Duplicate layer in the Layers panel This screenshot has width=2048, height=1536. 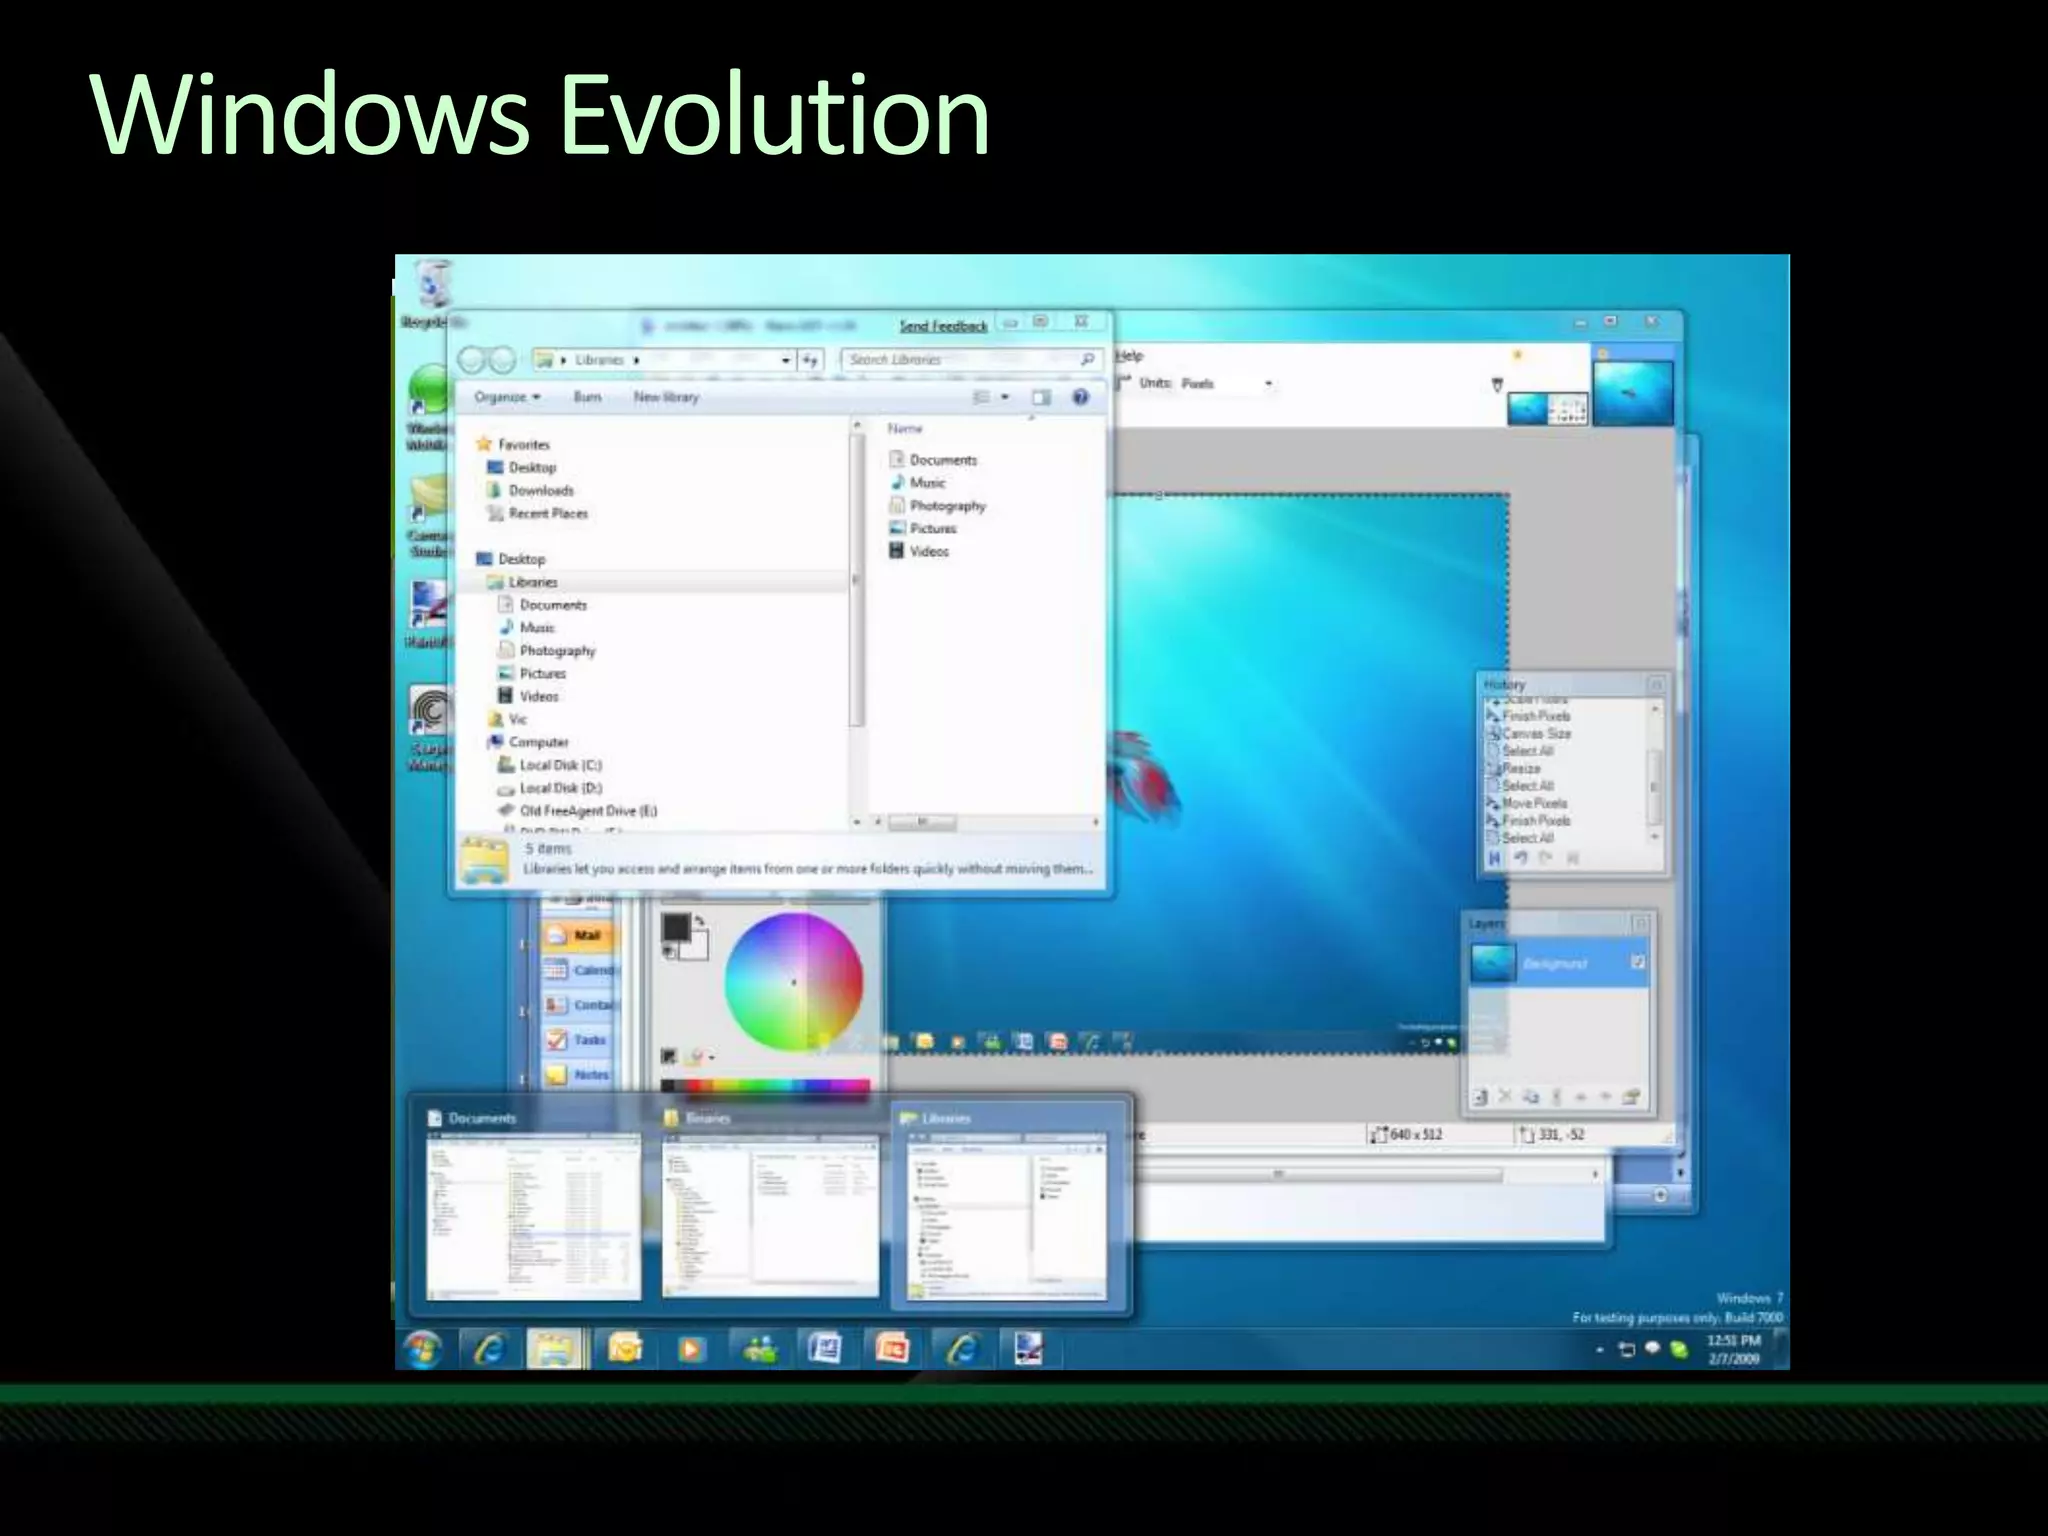(1530, 1097)
